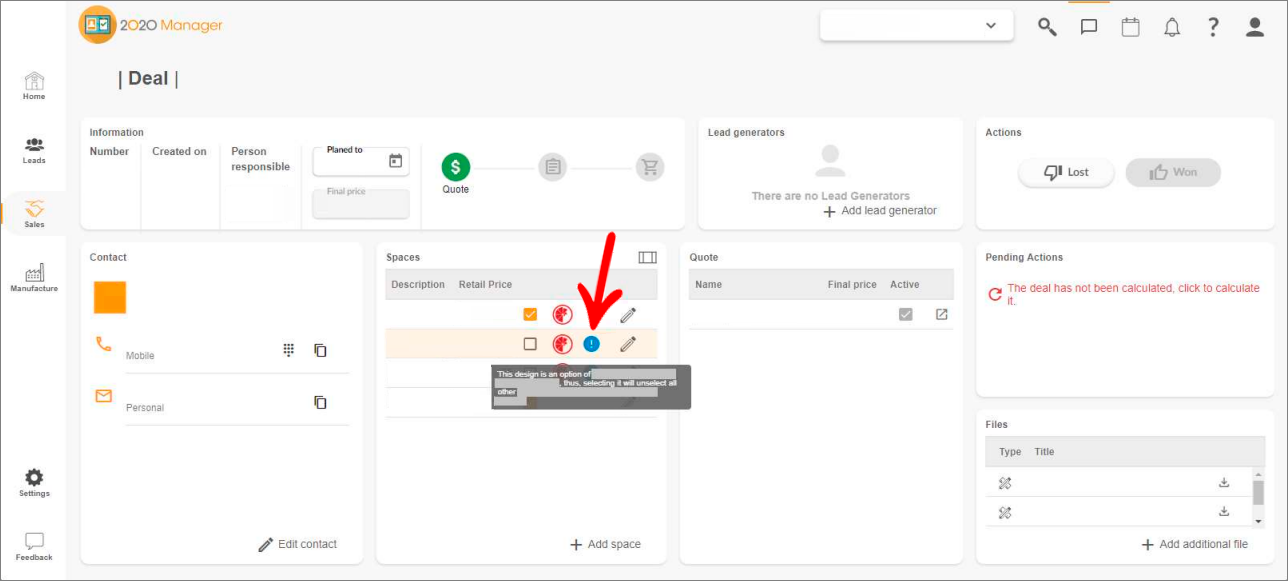Screen dimensions: 1288x581
Task: Open the Mobile dial pad icon
Action: 288,349
